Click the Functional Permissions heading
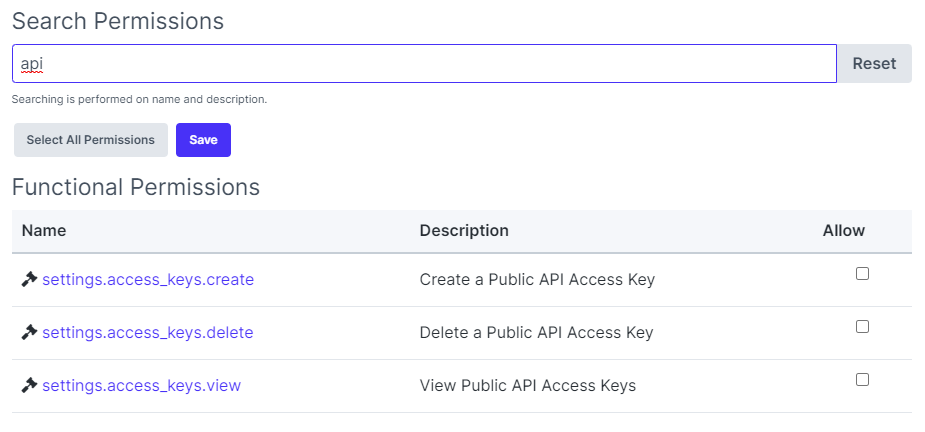925x432 pixels. click(x=136, y=187)
